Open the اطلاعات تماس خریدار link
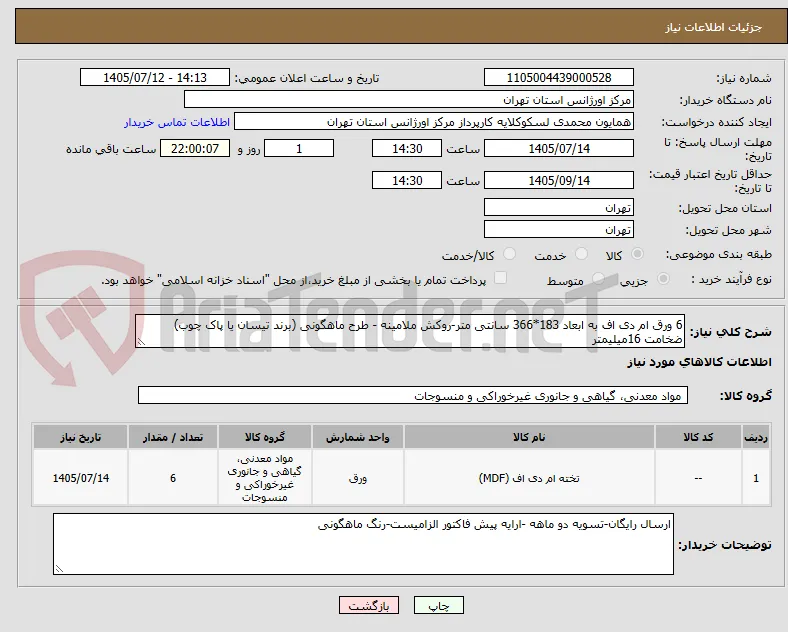Viewport: 788px width, 632px height. coord(177,123)
